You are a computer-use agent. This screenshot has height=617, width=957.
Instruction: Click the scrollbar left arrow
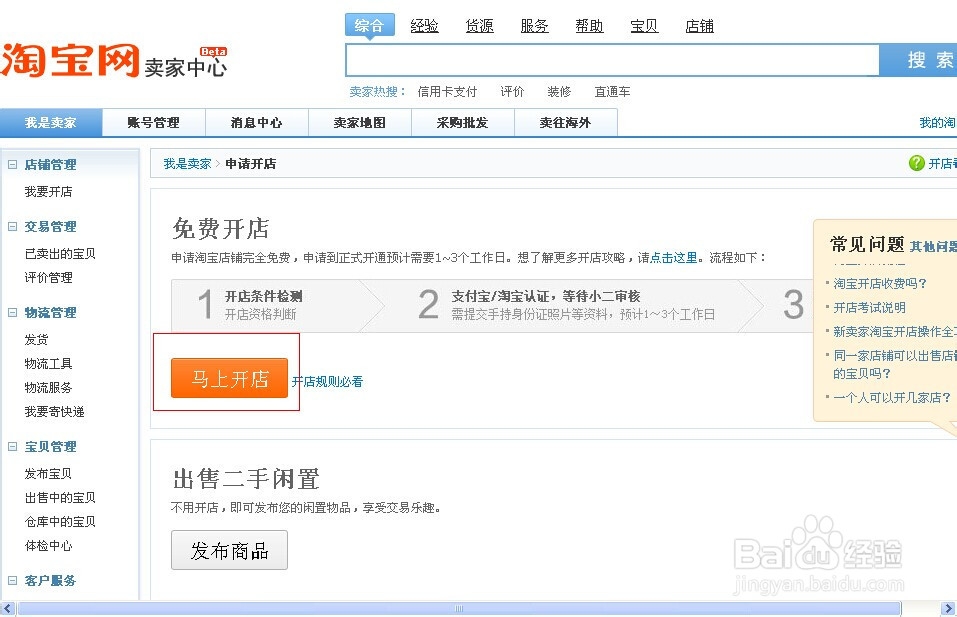(7, 608)
